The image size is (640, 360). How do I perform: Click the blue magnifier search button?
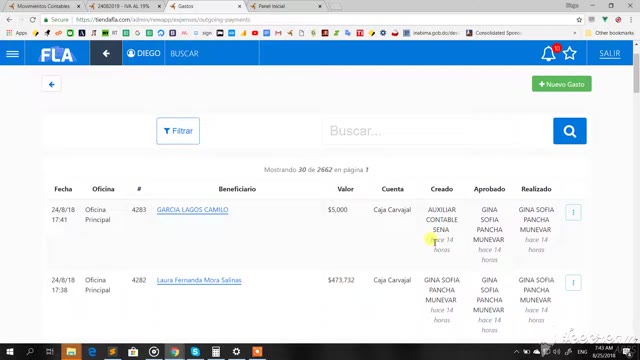[569, 131]
